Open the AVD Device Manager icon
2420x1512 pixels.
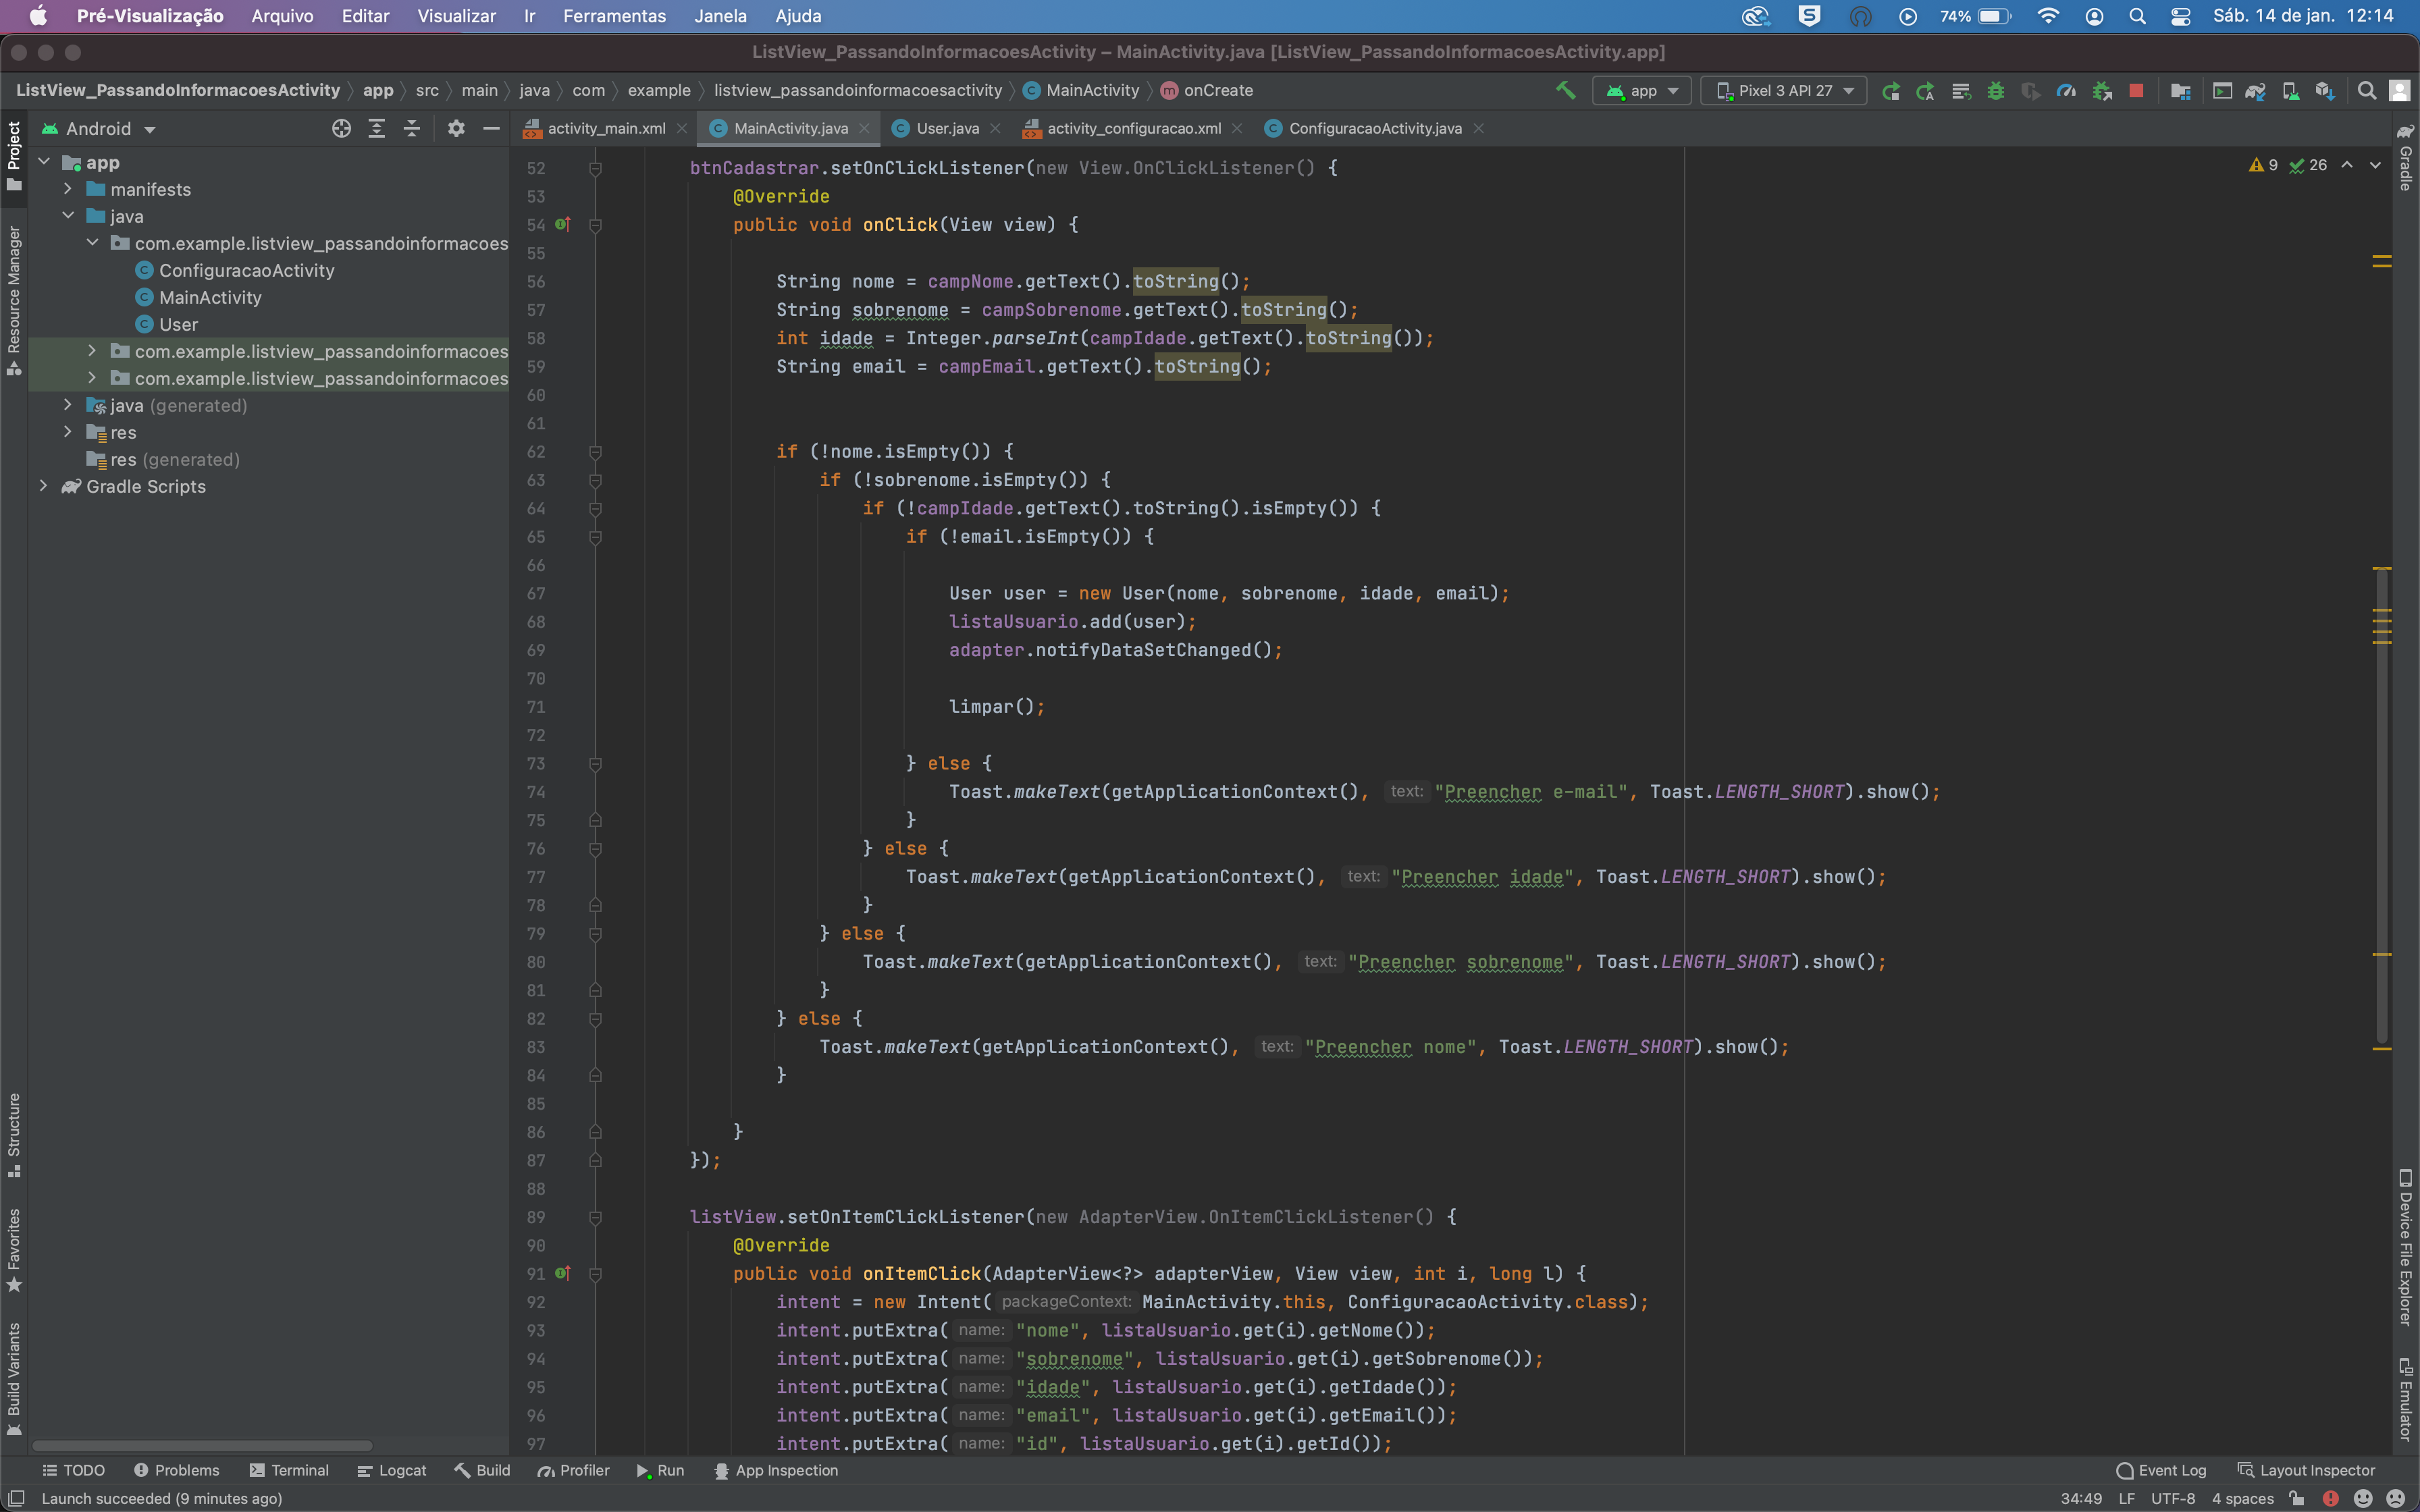[2291, 91]
